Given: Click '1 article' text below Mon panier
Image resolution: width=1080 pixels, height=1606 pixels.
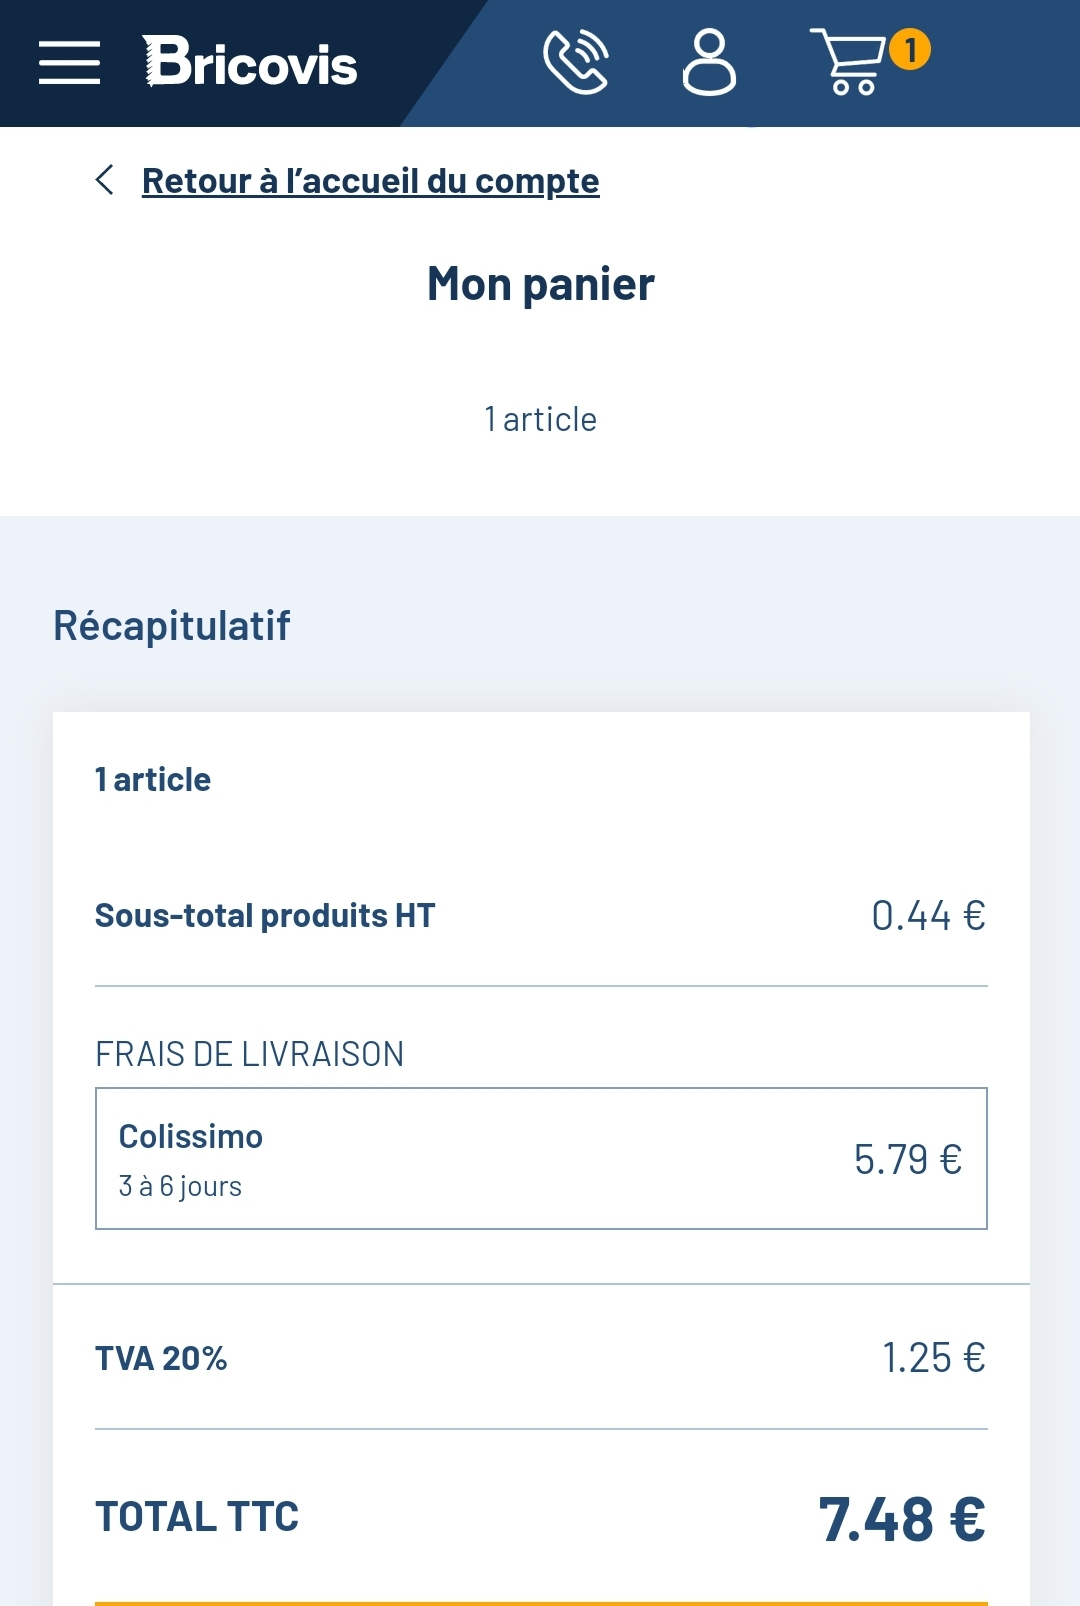Looking at the screenshot, I should pyautogui.click(x=540, y=419).
